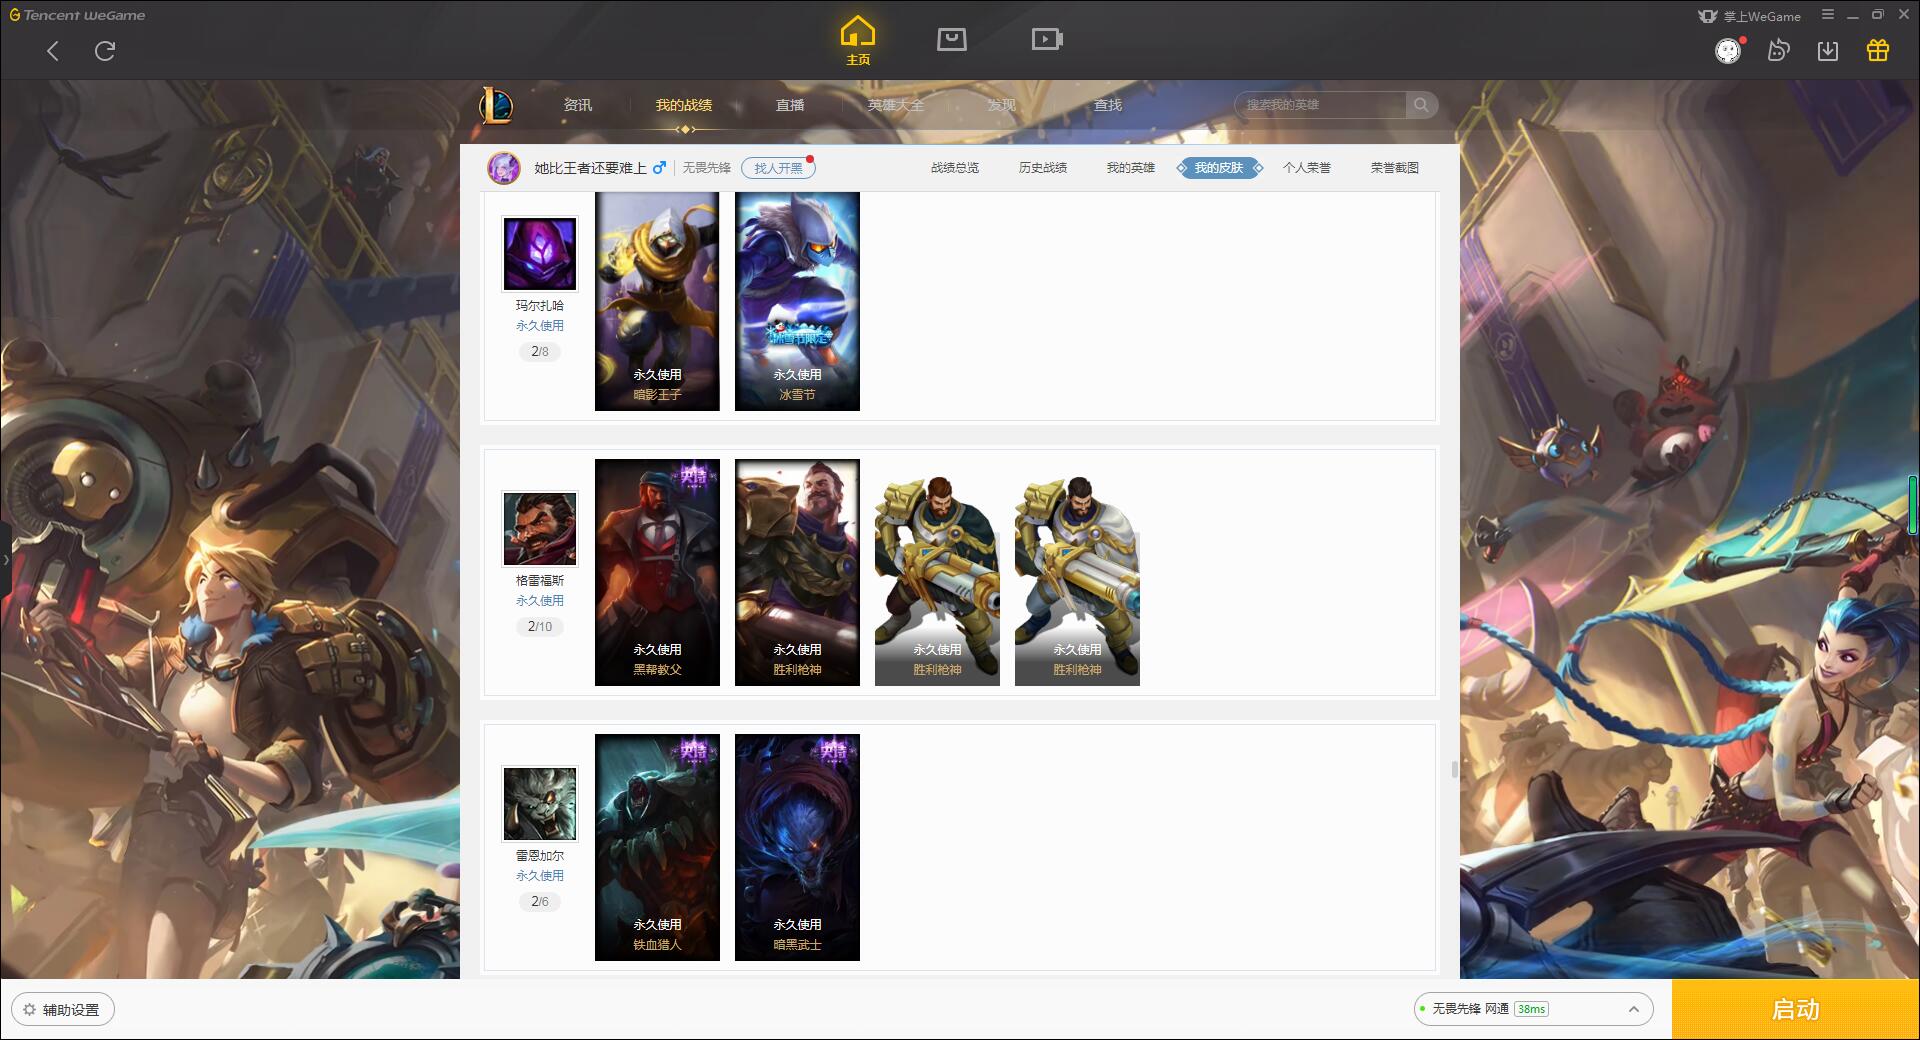The width and height of the screenshot is (1920, 1040).
Task: Click the 2/8 skin count badge
Action: 540,352
